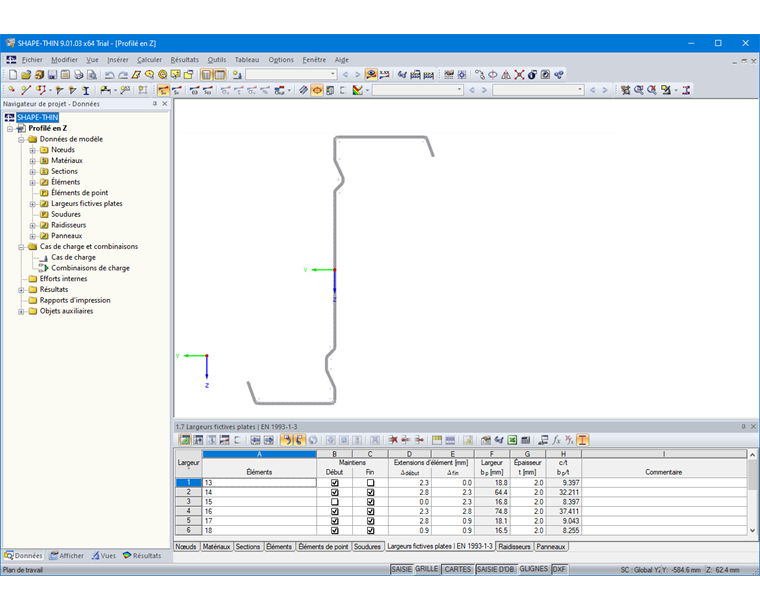Open the Fichier menu
The height and width of the screenshot is (611, 760).
32,60
